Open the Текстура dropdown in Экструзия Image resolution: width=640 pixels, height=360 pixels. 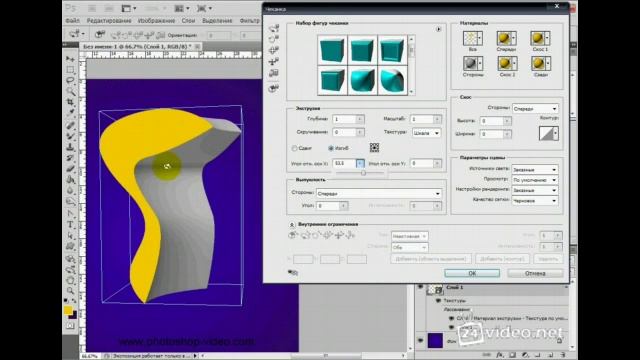coord(426,133)
